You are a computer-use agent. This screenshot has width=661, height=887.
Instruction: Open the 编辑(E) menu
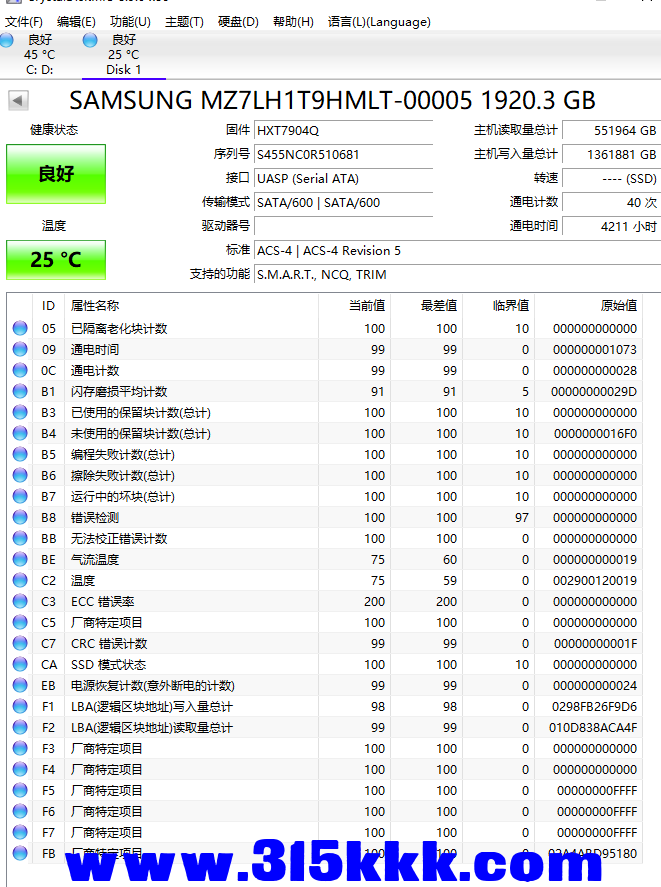click(76, 21)
